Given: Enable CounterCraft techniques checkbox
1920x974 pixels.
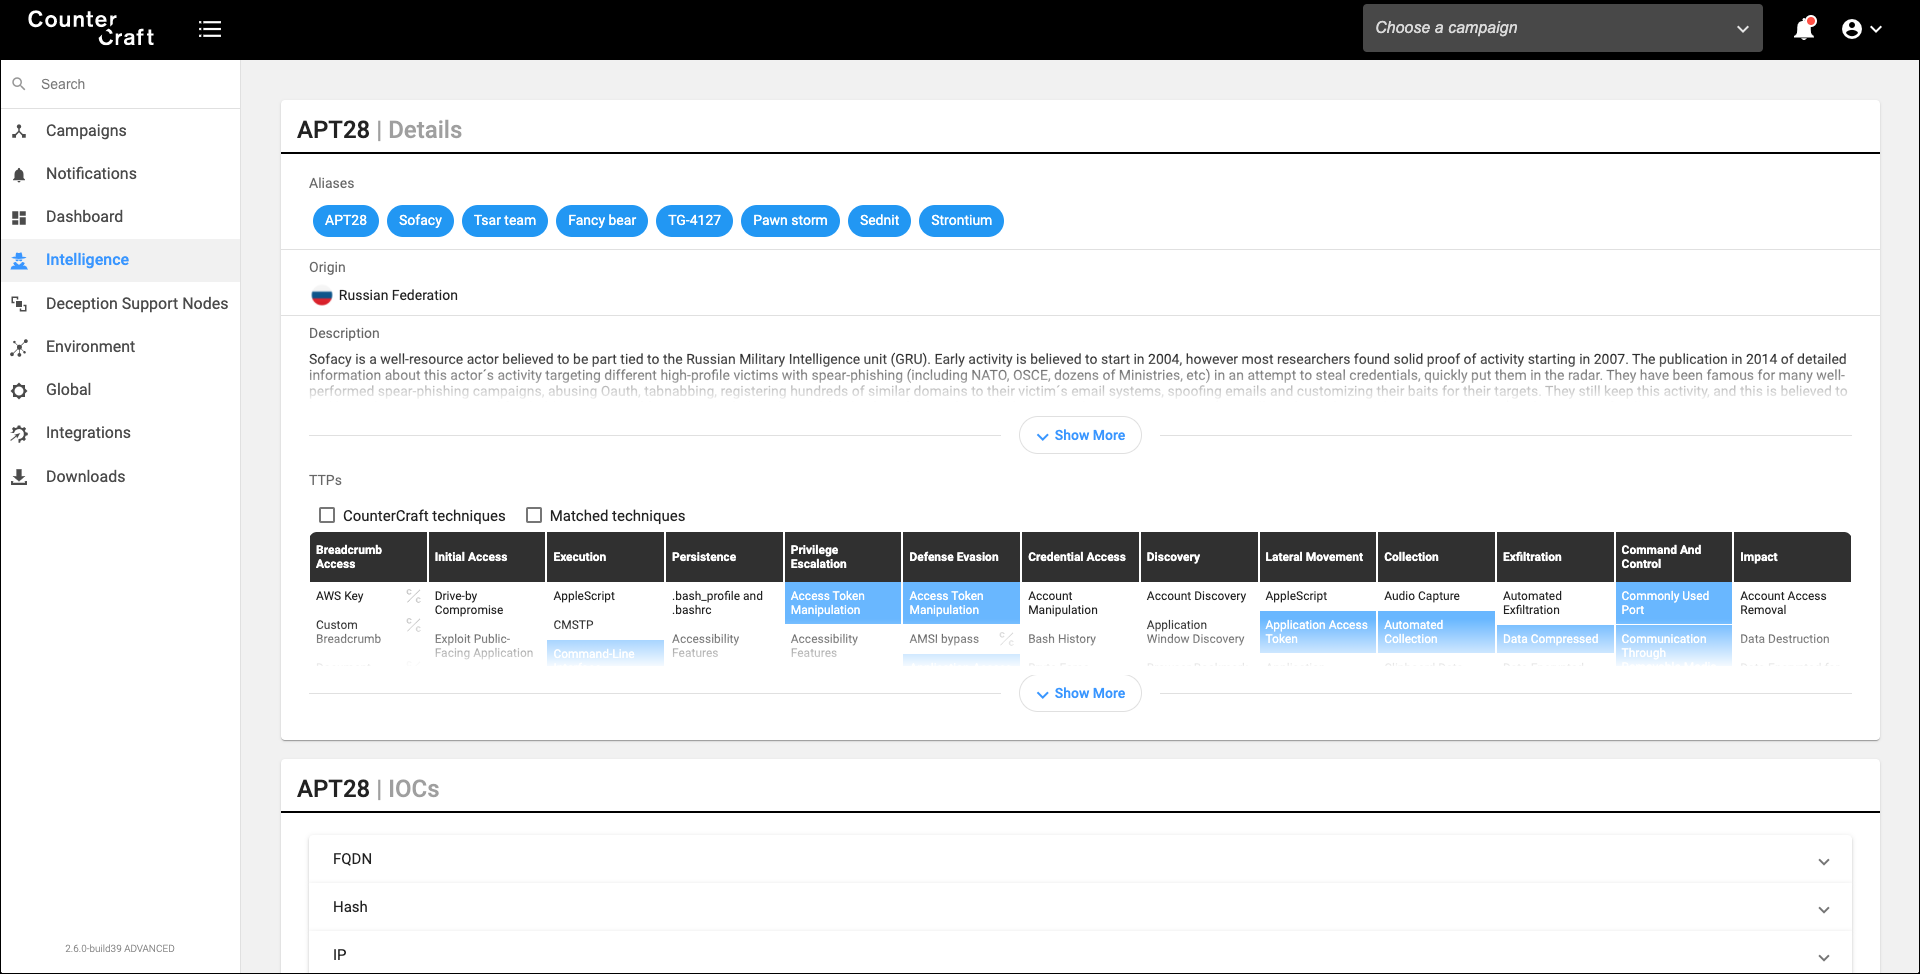Looking at the screenshot, I should click(327, 515).
